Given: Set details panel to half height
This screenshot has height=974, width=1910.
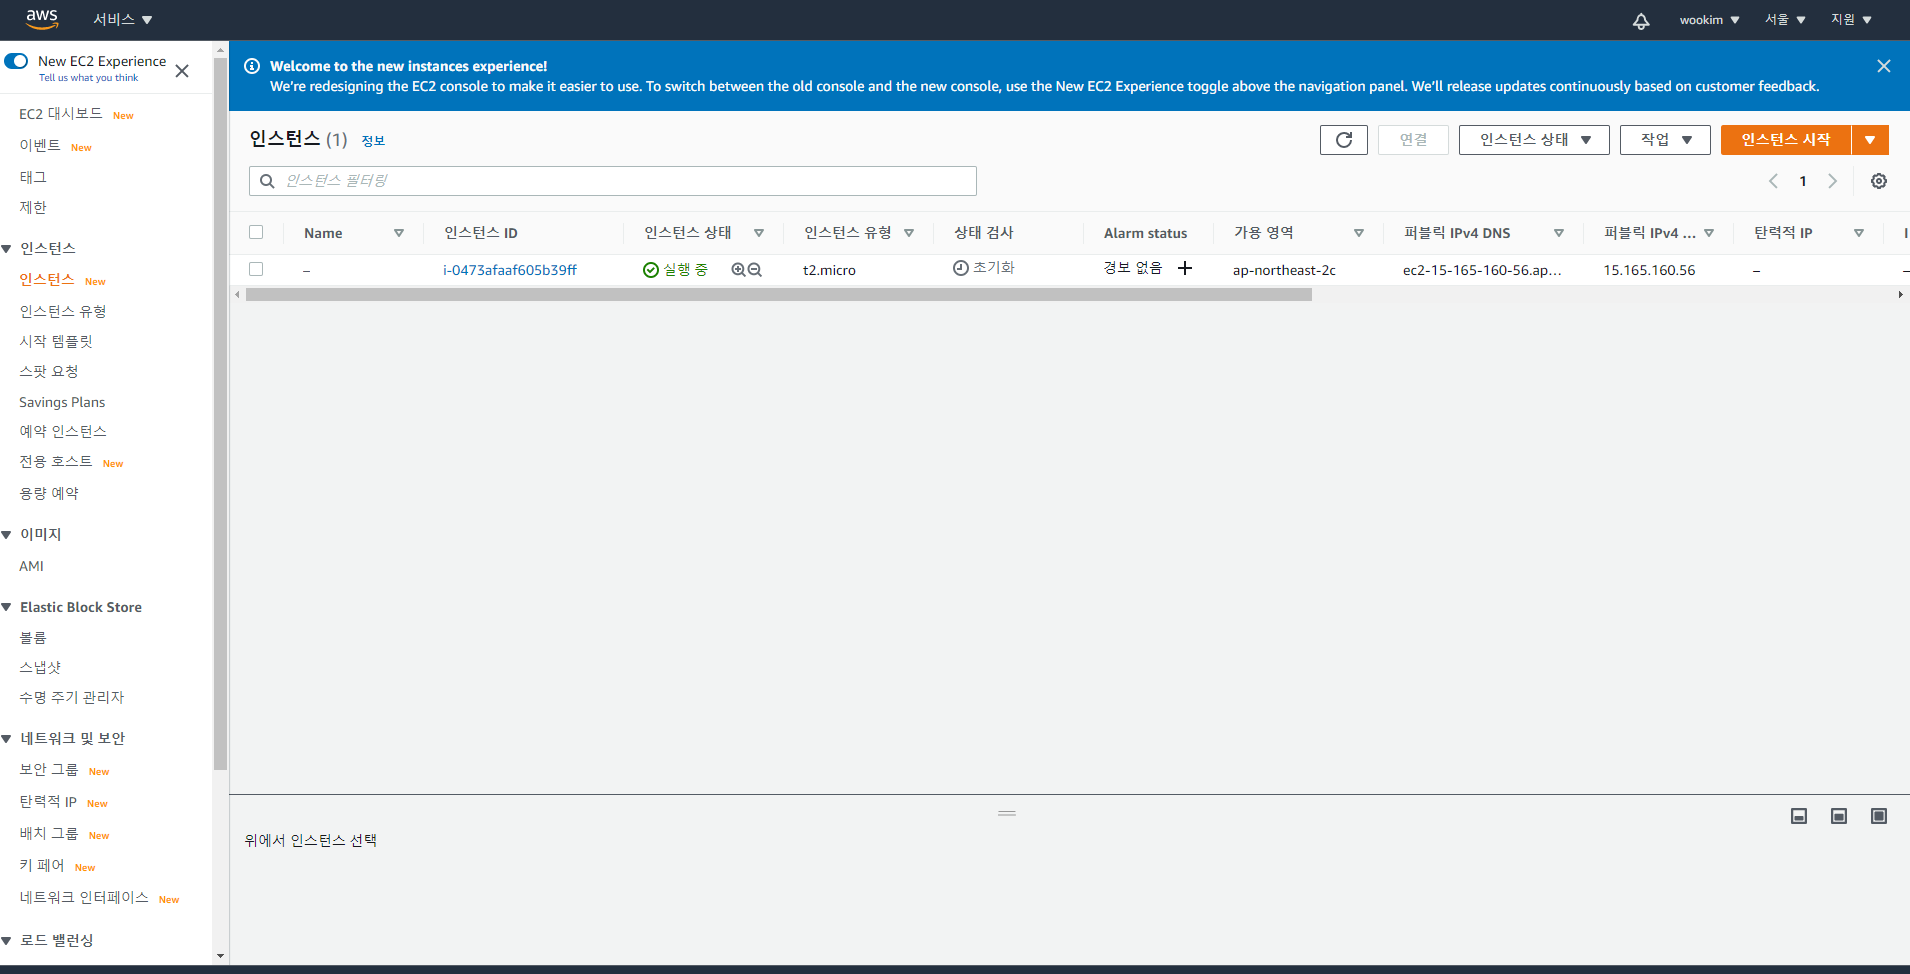Looking at the screenshot, I should coord(1839,816).
